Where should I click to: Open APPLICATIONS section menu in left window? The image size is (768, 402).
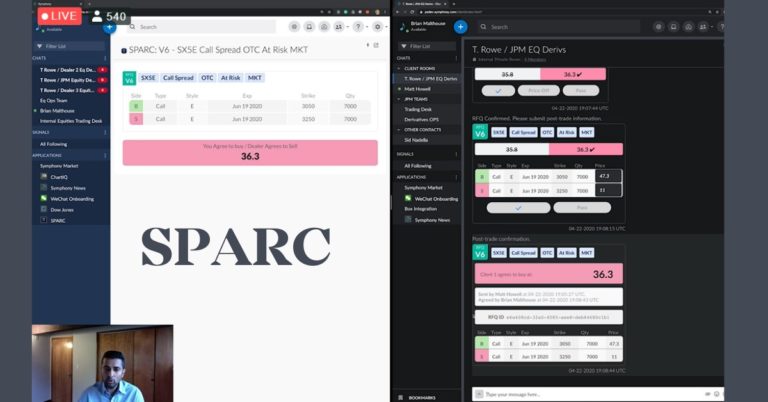click(105, 155)
